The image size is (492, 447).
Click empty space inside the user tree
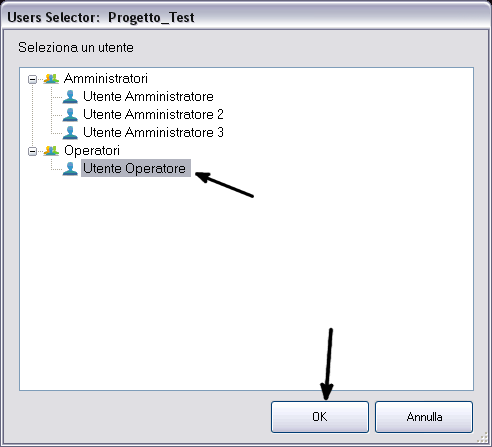(x=247, y=283)
